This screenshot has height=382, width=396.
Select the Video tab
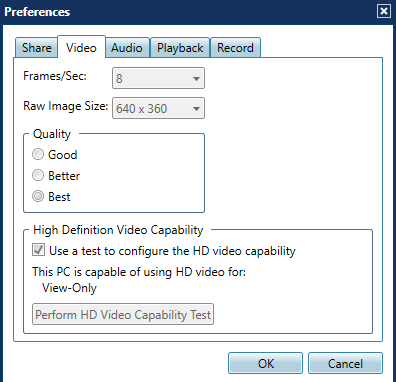pyautogui.click(x=81, y=47)
